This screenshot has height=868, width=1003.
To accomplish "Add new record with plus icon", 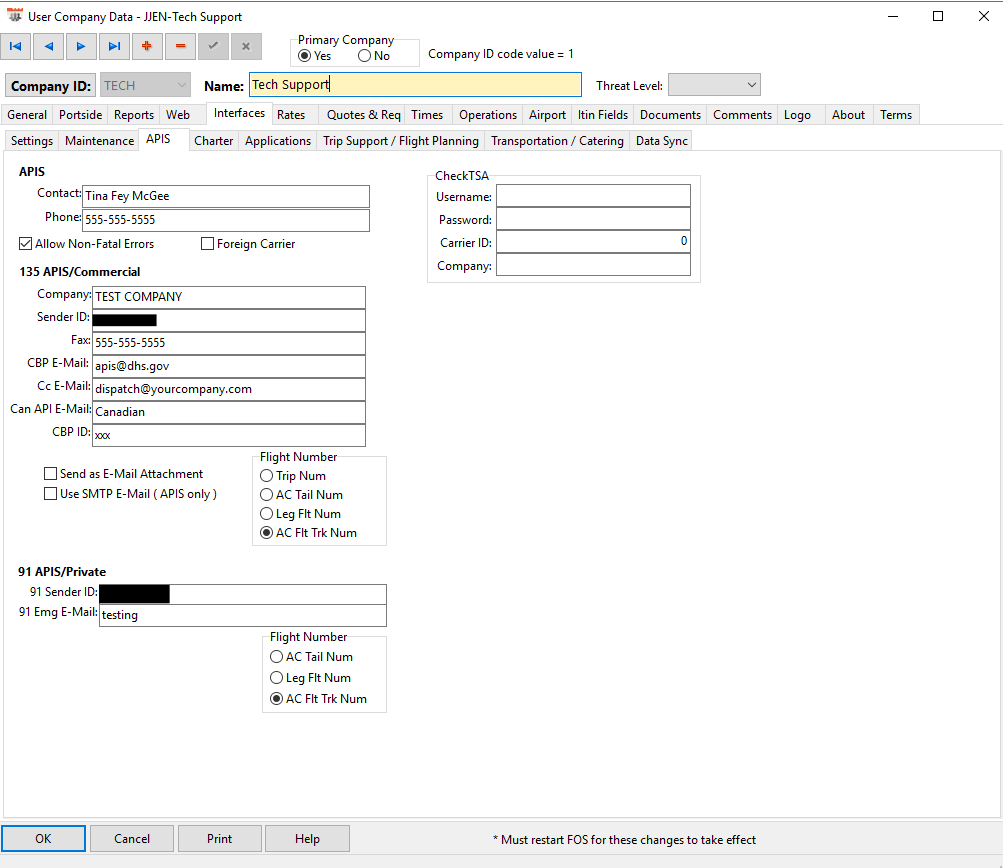I will coord(147,46).
